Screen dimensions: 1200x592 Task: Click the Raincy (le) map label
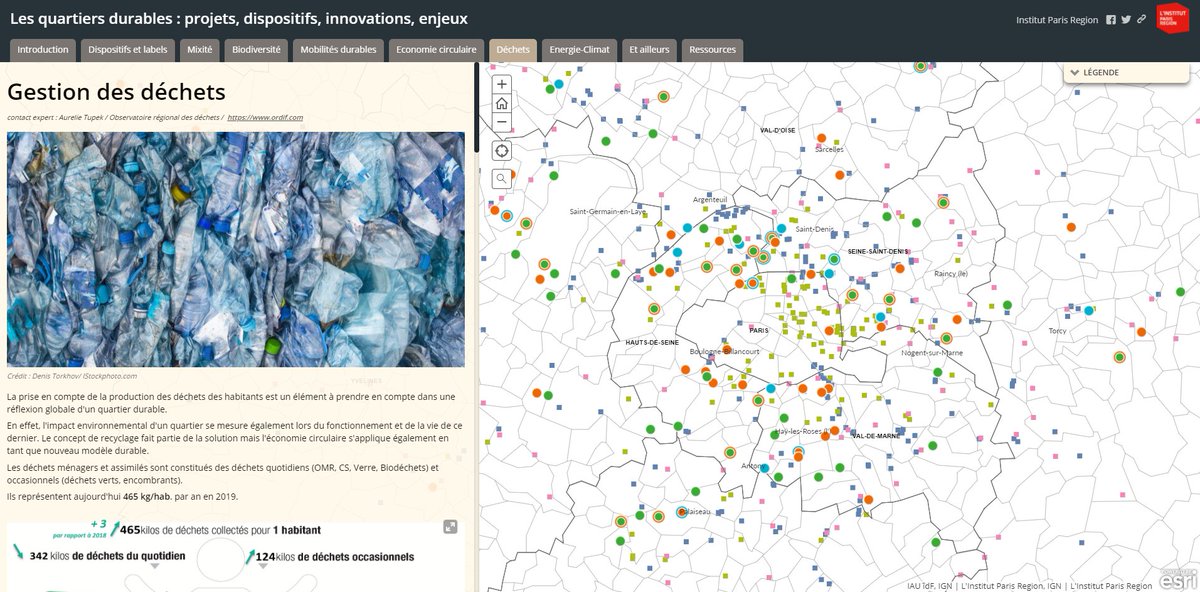950,273
